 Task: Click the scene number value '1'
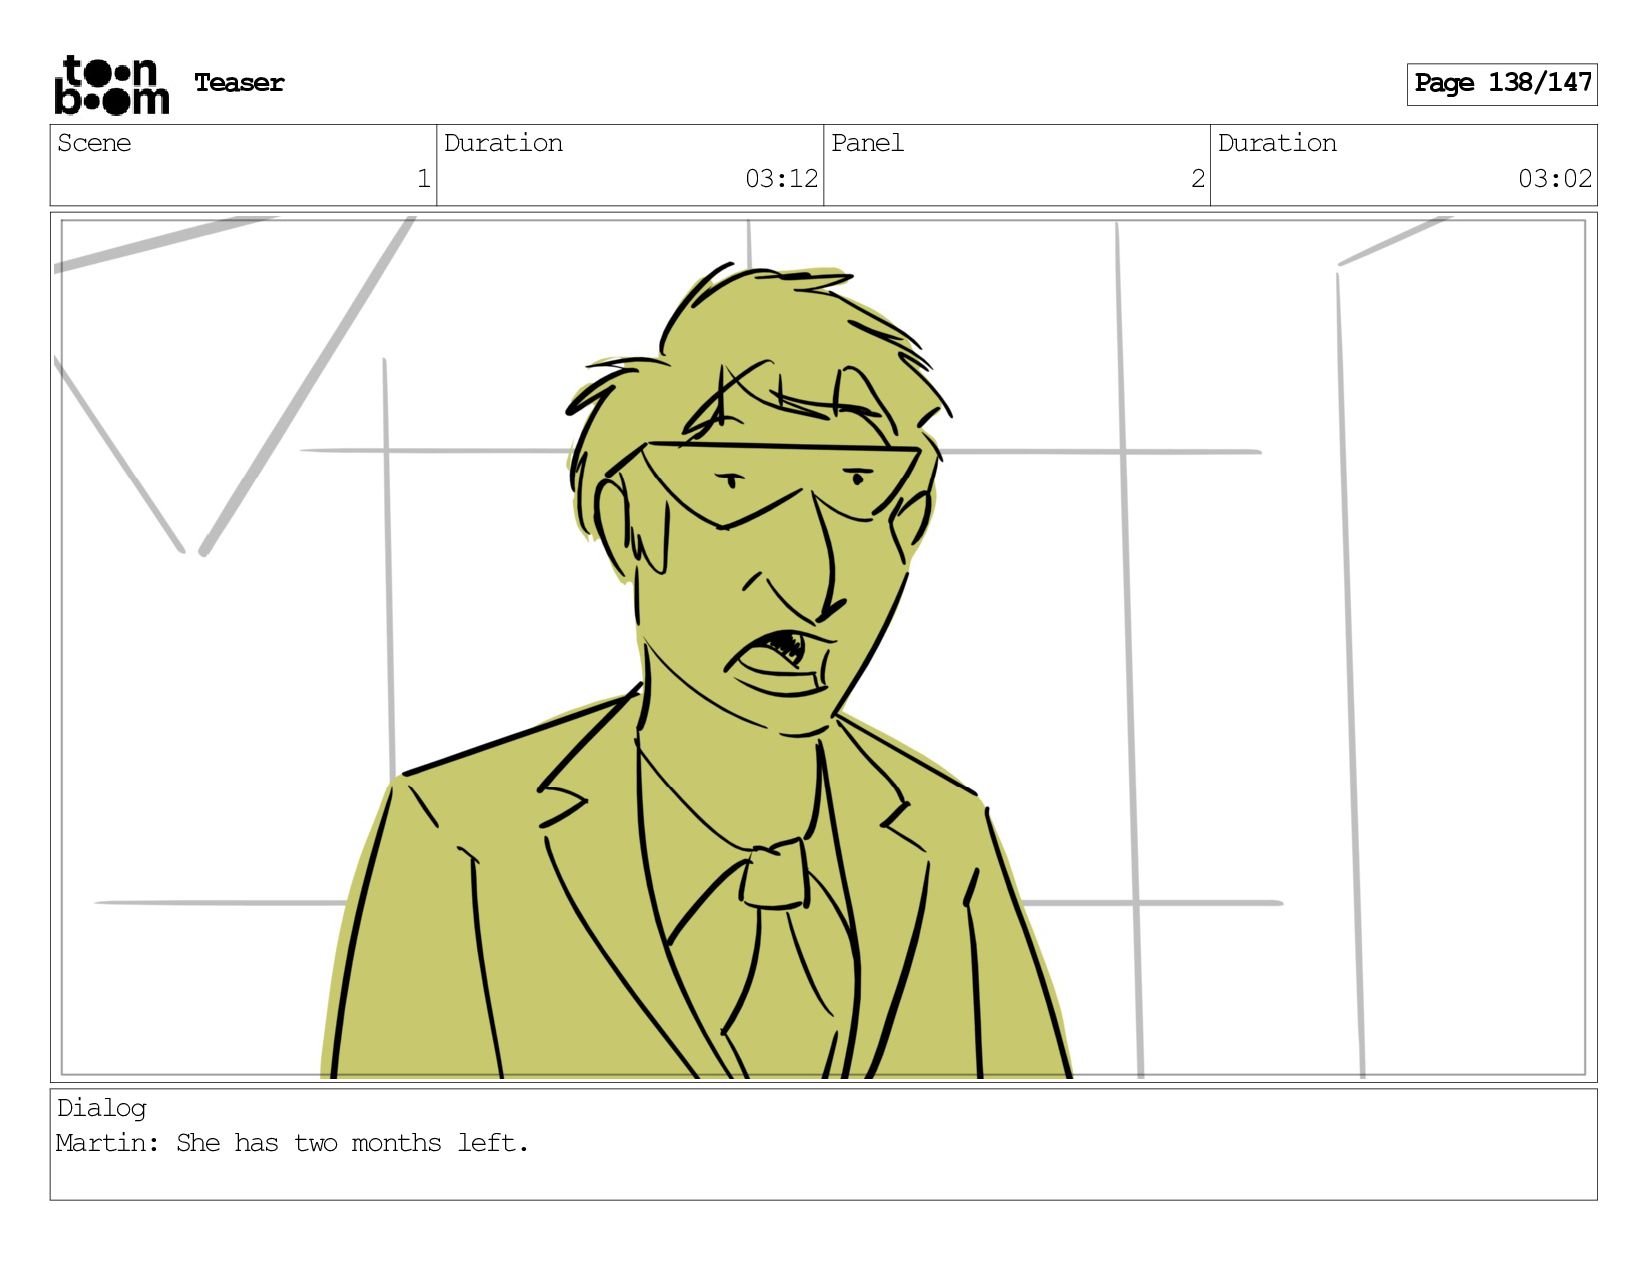pyautogui.click(x=423, y=179)
